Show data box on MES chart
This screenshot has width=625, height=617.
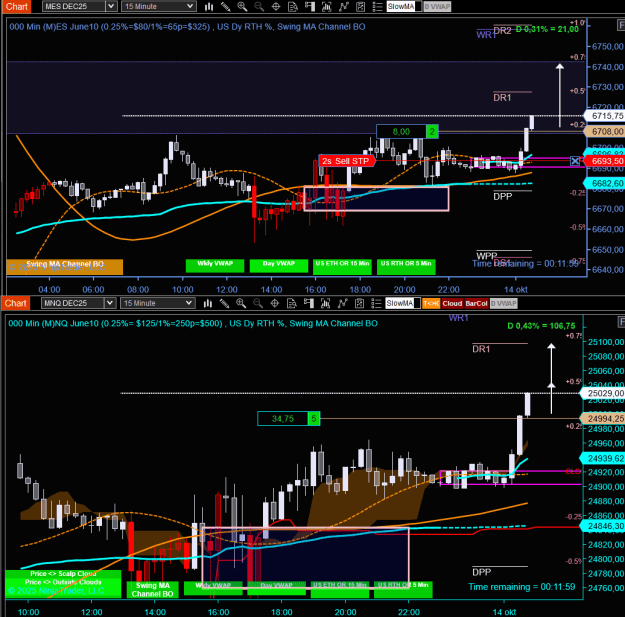(x=293, y=6)
